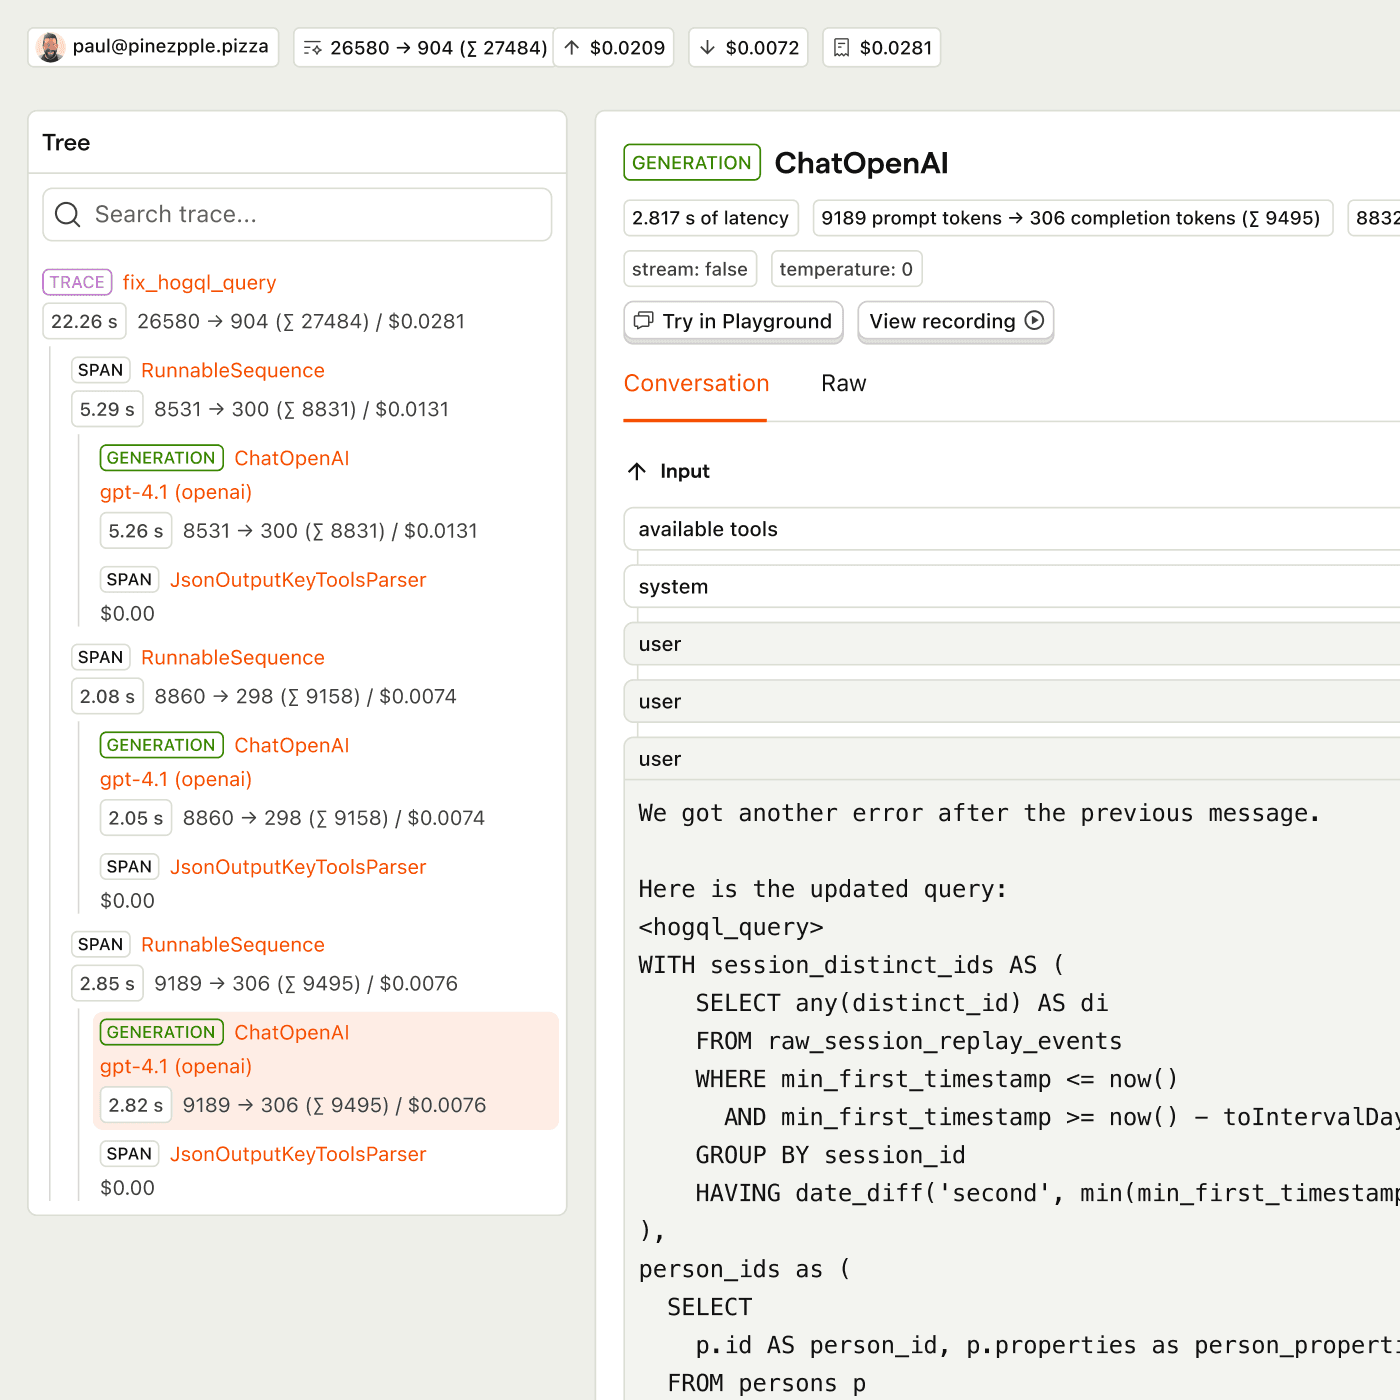1400x1400 pixels.
Task: Click the down-arrow output cost icon
Action: click(707, 47)
